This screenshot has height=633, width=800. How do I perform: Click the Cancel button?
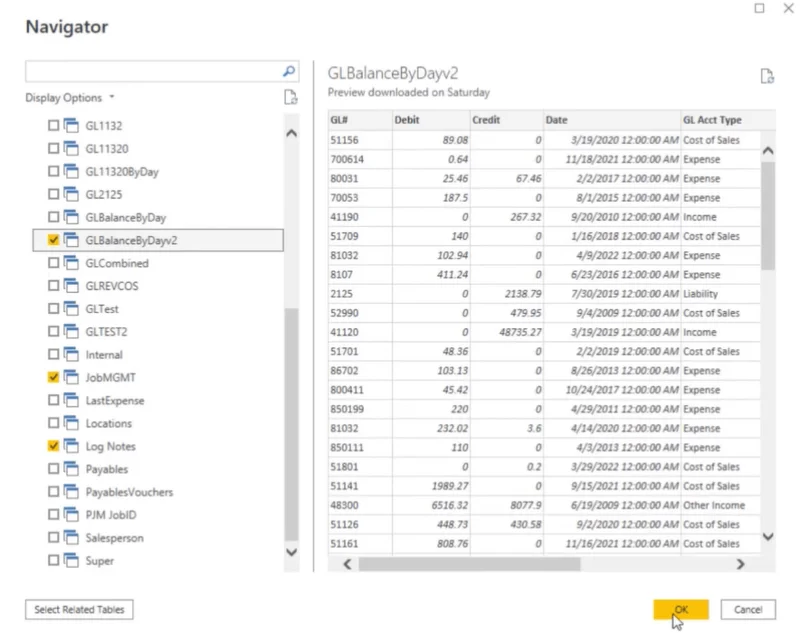748,610
